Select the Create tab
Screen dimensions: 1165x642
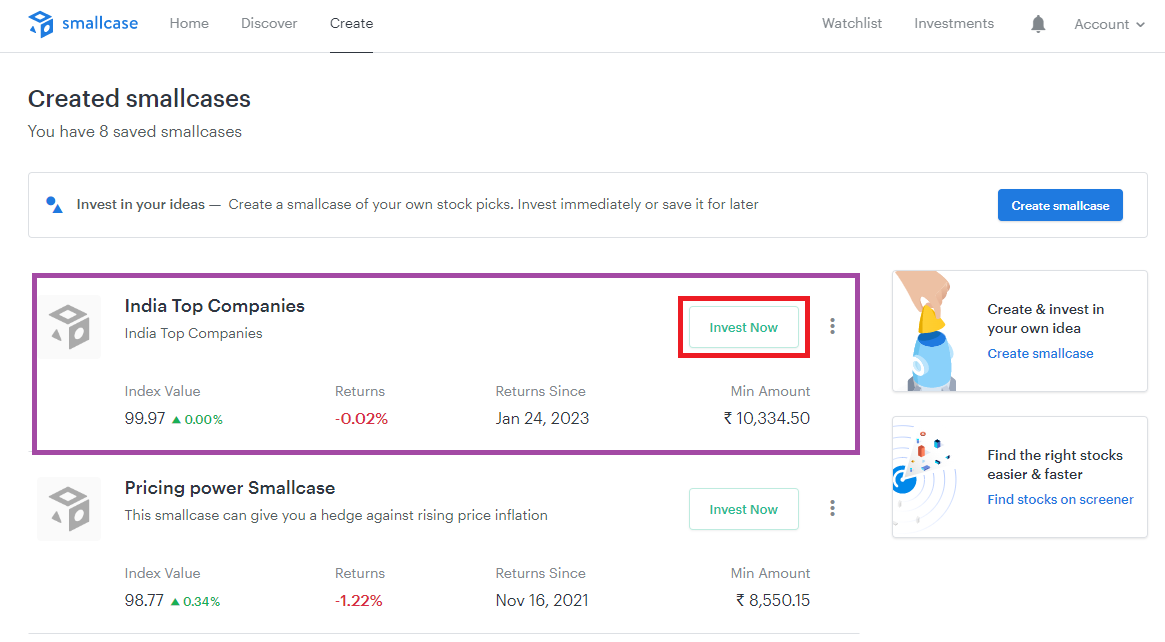351,24
